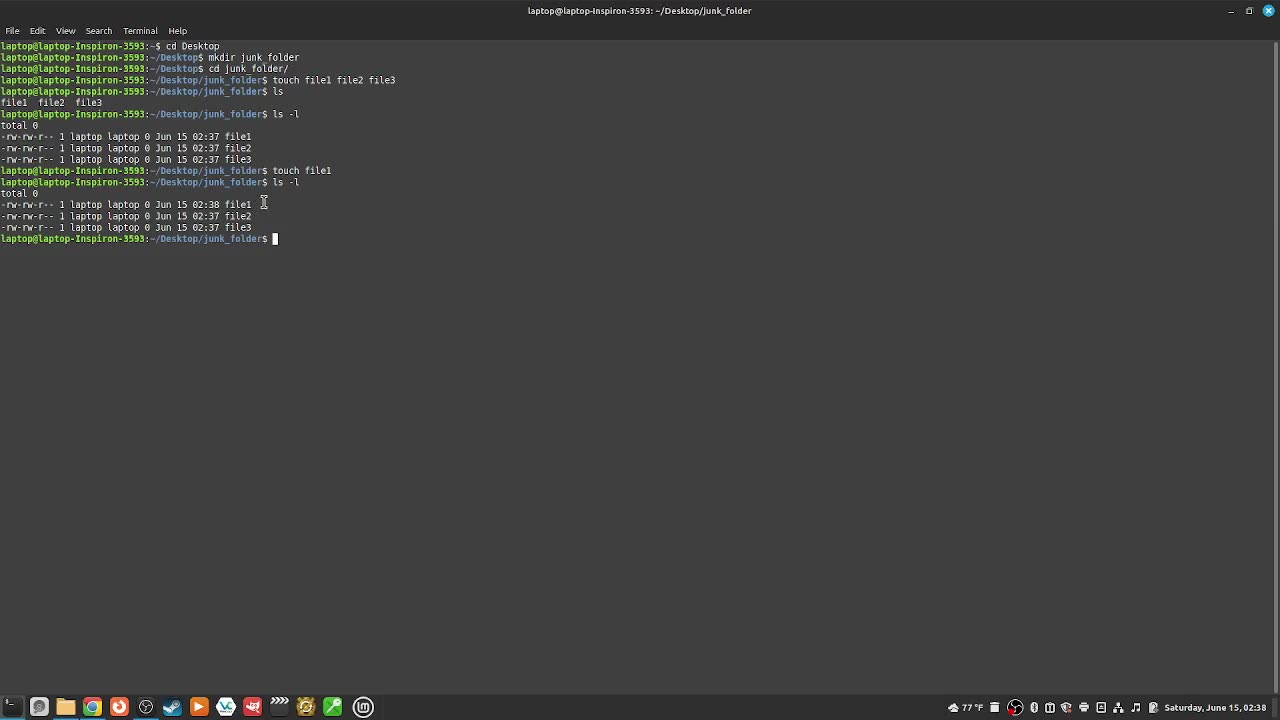This screenshot has width=1280, height=720.
Task: Open the Help menu
Action: 177,31
